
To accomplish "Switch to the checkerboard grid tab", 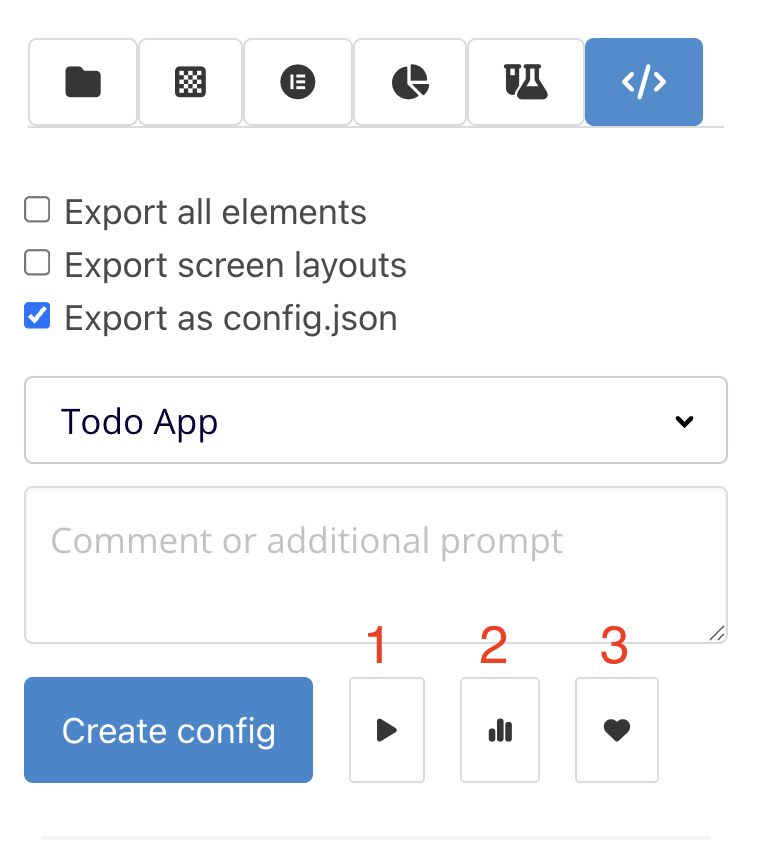I will click(x=190, y=82).
